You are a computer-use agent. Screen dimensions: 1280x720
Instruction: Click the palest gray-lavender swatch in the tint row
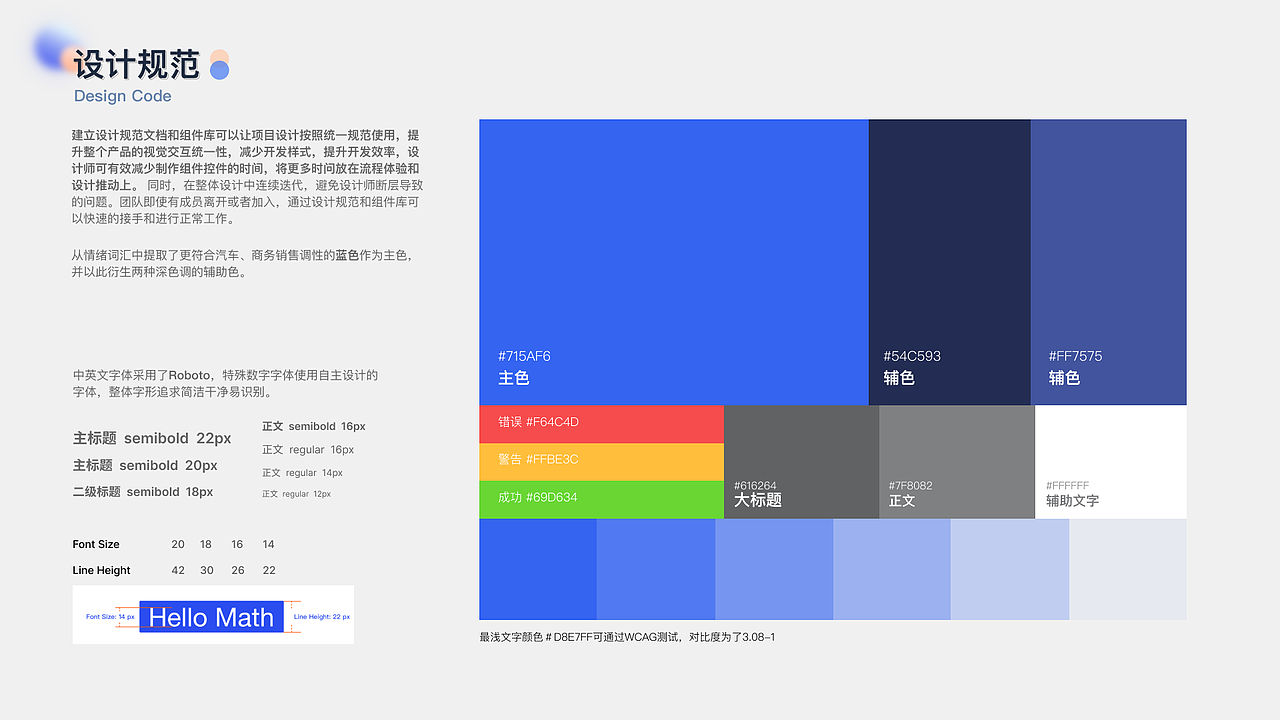pos(1128,569)
